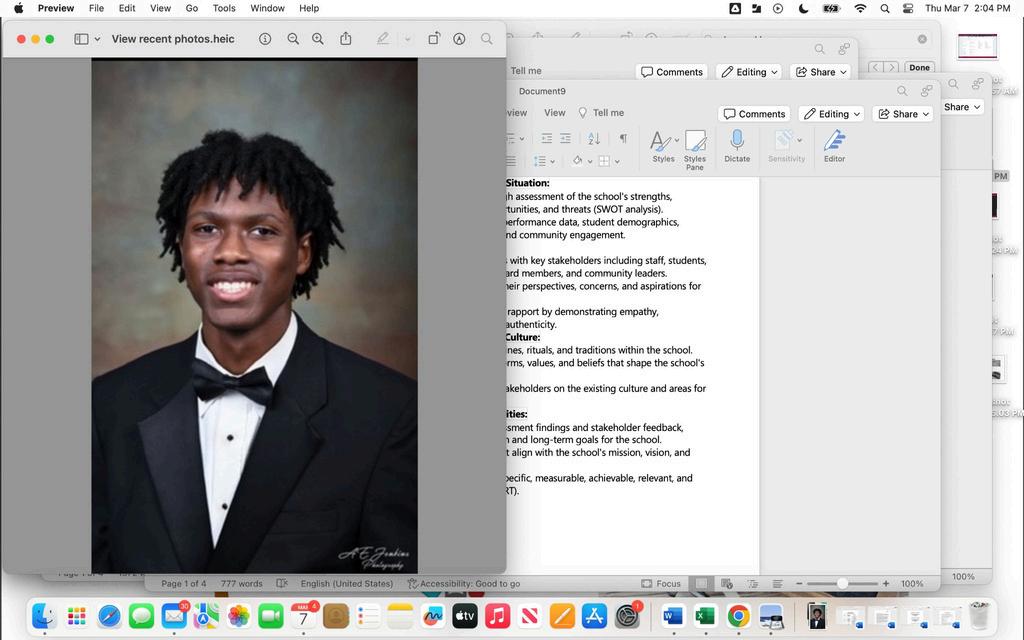Open Spotlight search in the menu bar
The height and width of the screenshot is (640, 1024).
coord(884,8)
